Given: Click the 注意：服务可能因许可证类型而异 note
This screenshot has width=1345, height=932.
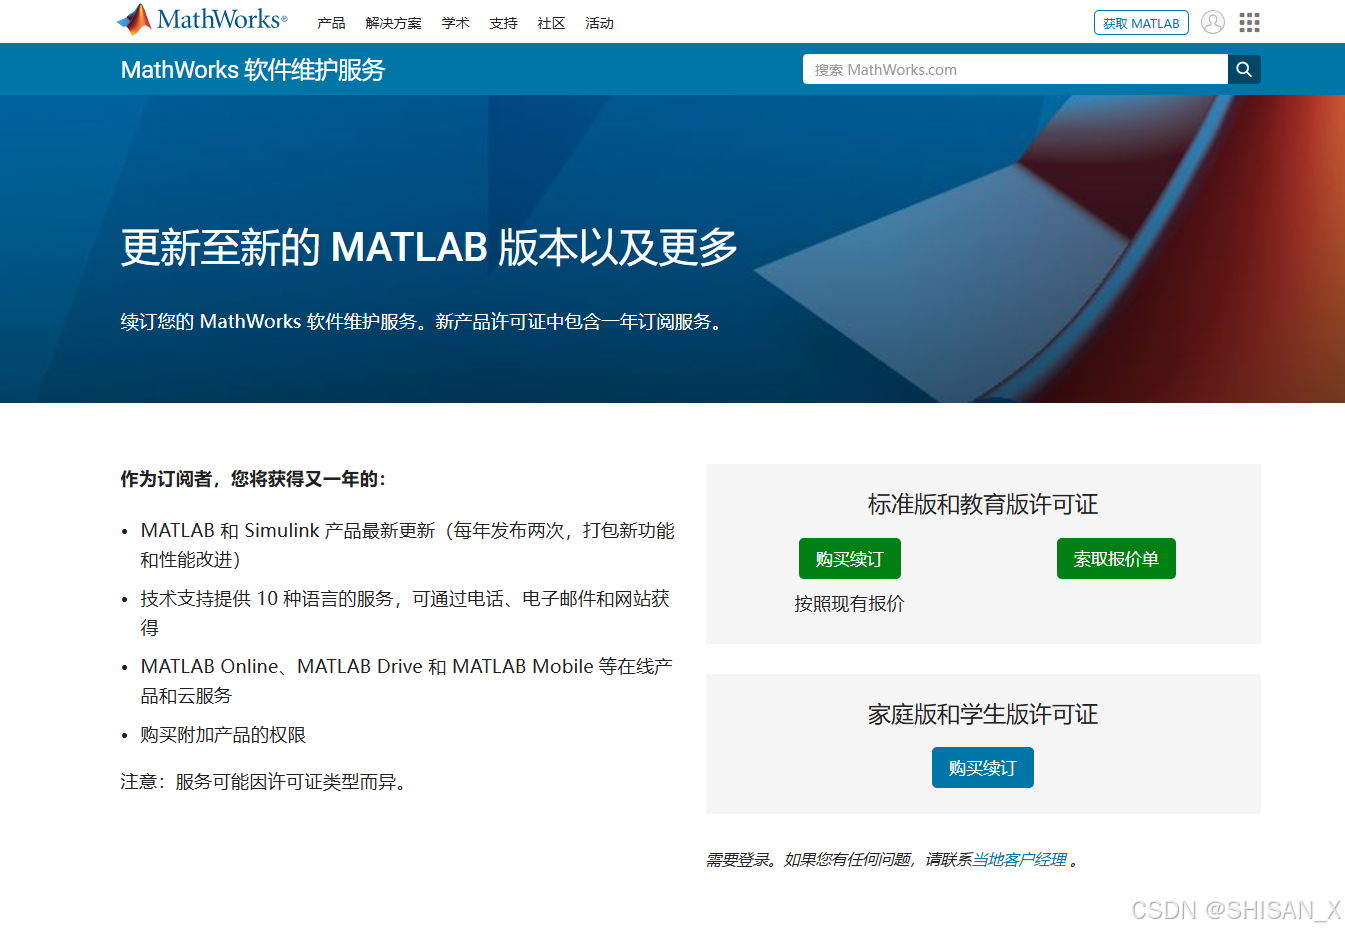Looking at the screenshot, I should click(x=266, y=782).
